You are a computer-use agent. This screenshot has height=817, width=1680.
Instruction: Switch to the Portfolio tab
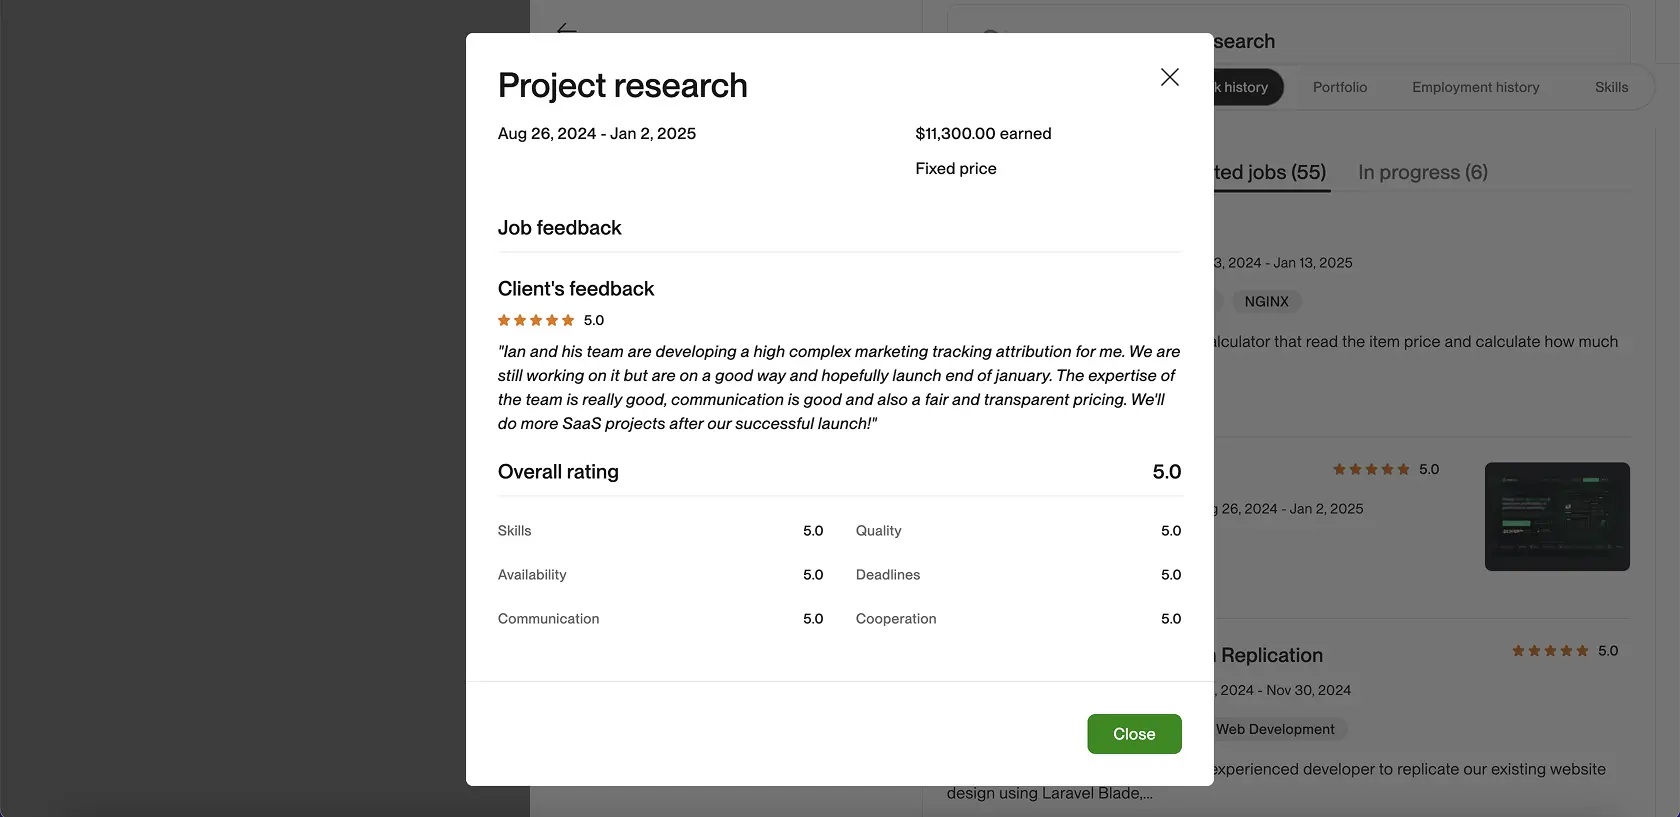click(1340, 87)
